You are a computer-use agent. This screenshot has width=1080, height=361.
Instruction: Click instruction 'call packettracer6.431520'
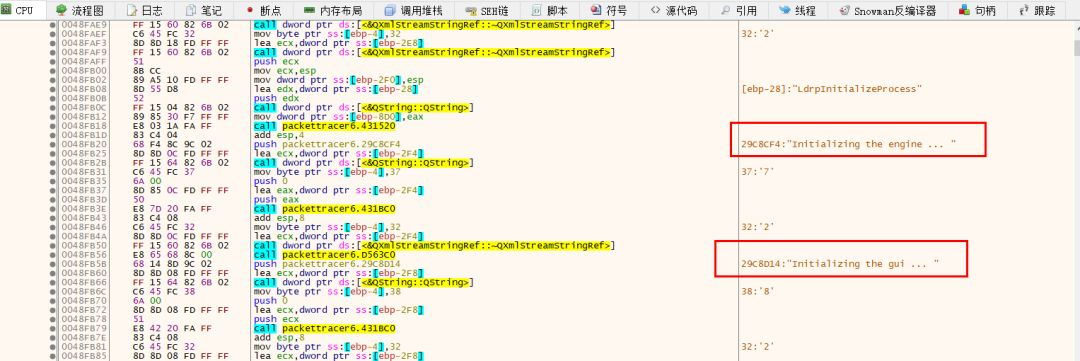(x=324, y=125)
